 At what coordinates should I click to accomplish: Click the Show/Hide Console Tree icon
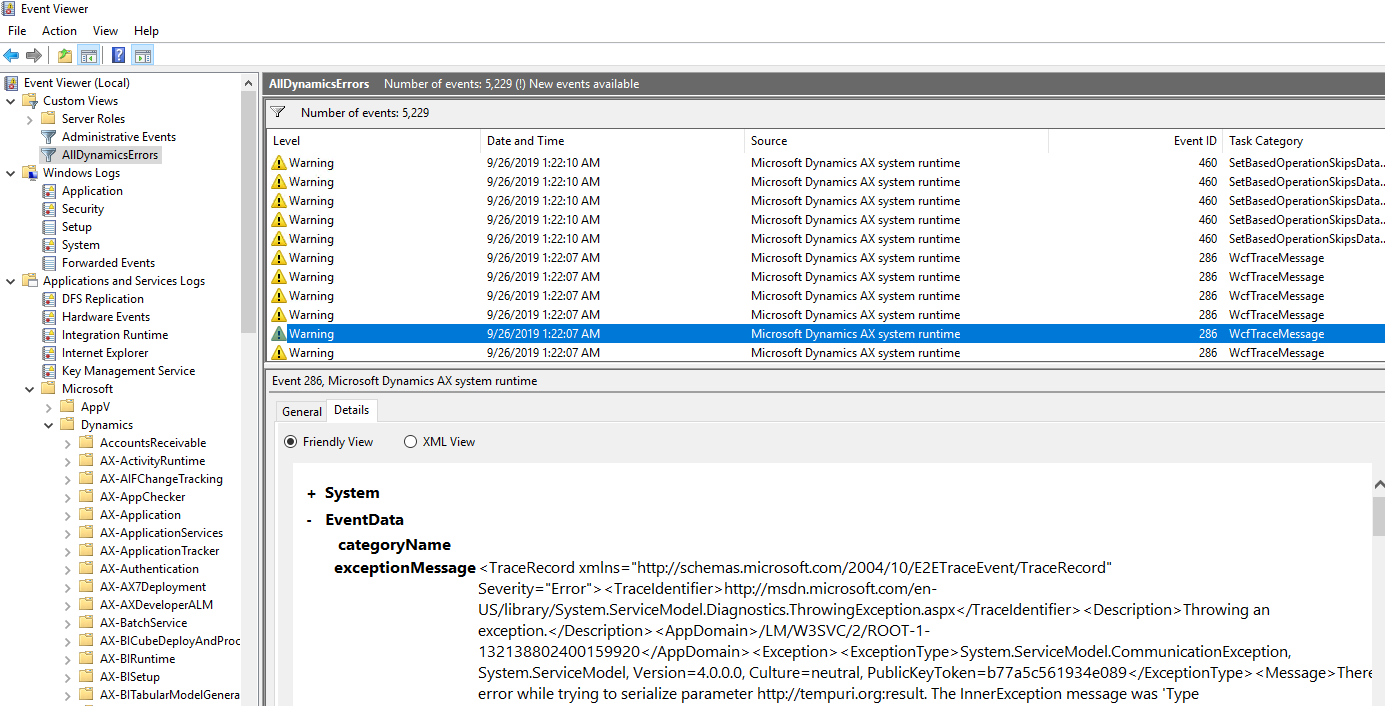[89, 56]
